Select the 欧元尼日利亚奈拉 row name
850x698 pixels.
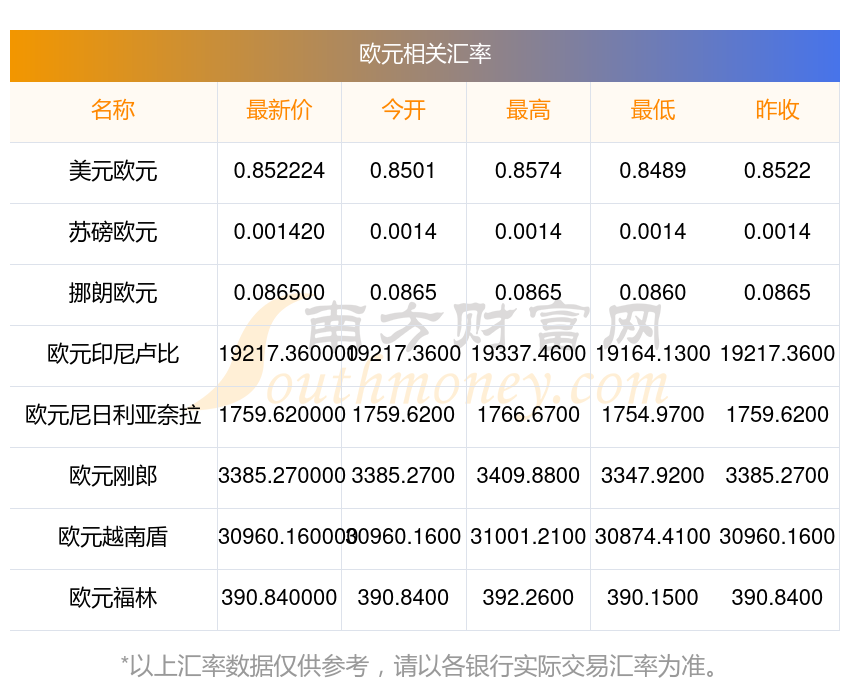[113, 415]
